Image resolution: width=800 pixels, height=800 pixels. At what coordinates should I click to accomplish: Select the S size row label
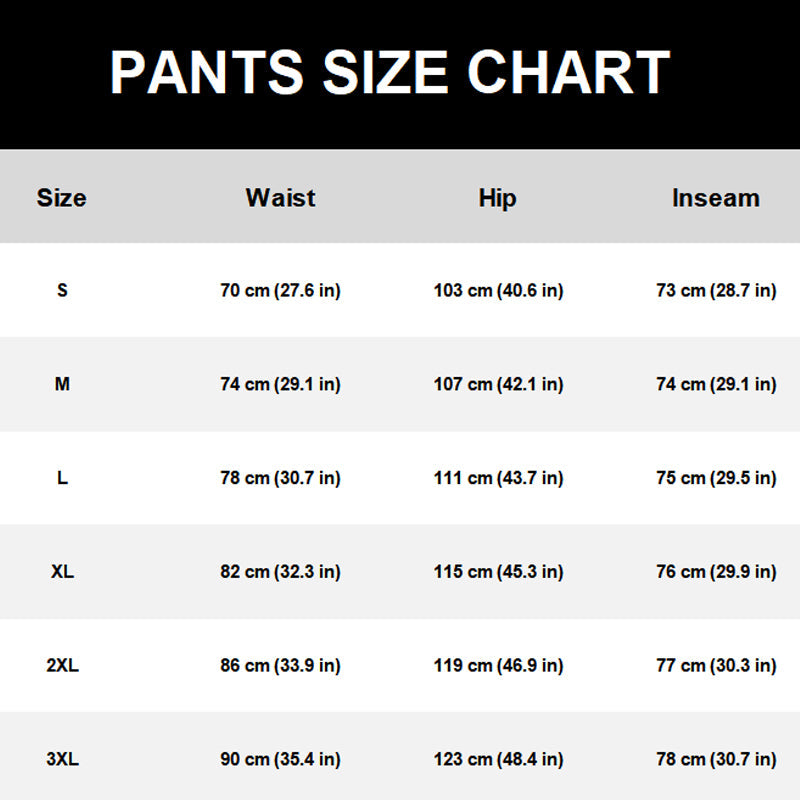pyautogui.click(x=62, y=291)
